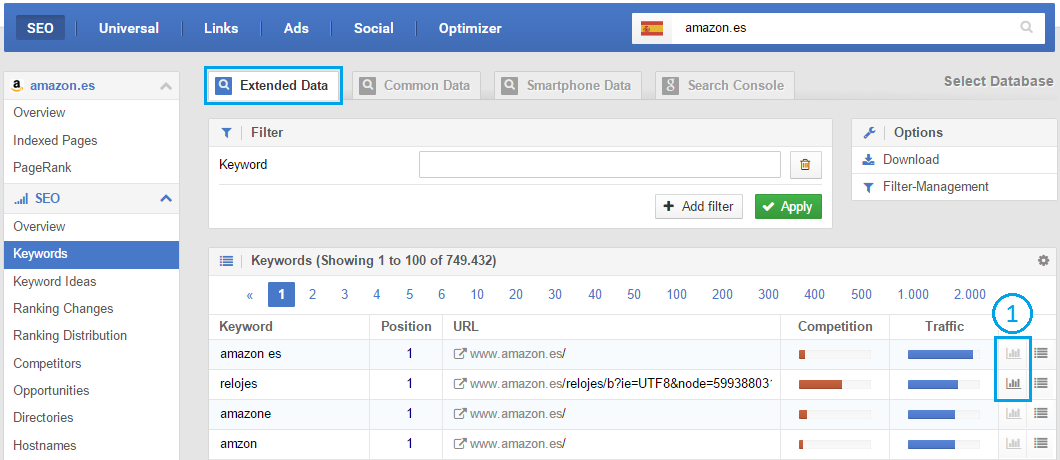This screenshot has height=460, width=1060.
Task: Show history chart icon for 'amazon es' row
Action: point(1013,353)
